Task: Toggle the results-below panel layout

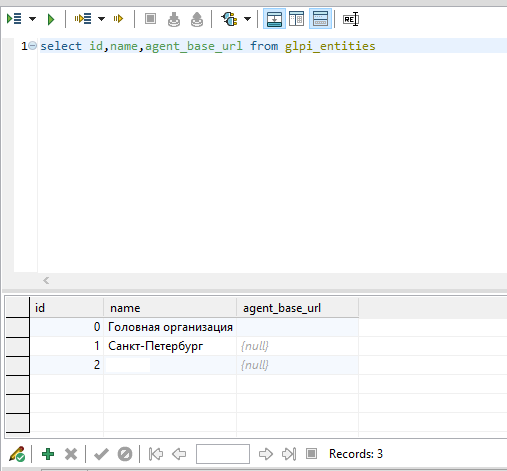Action: pos(274,19)
